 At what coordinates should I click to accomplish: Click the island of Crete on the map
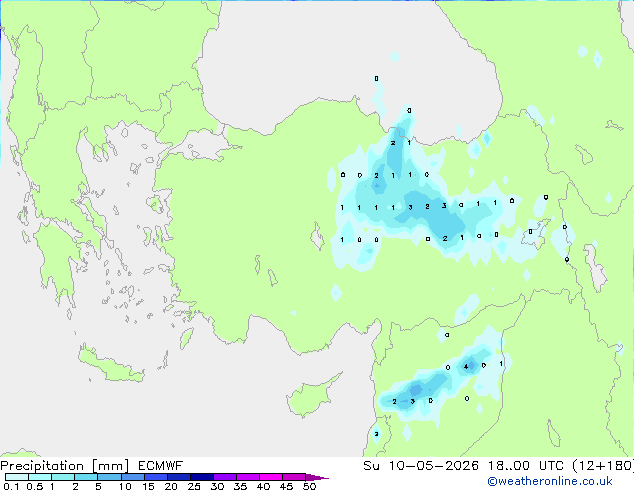coord(110,365)
